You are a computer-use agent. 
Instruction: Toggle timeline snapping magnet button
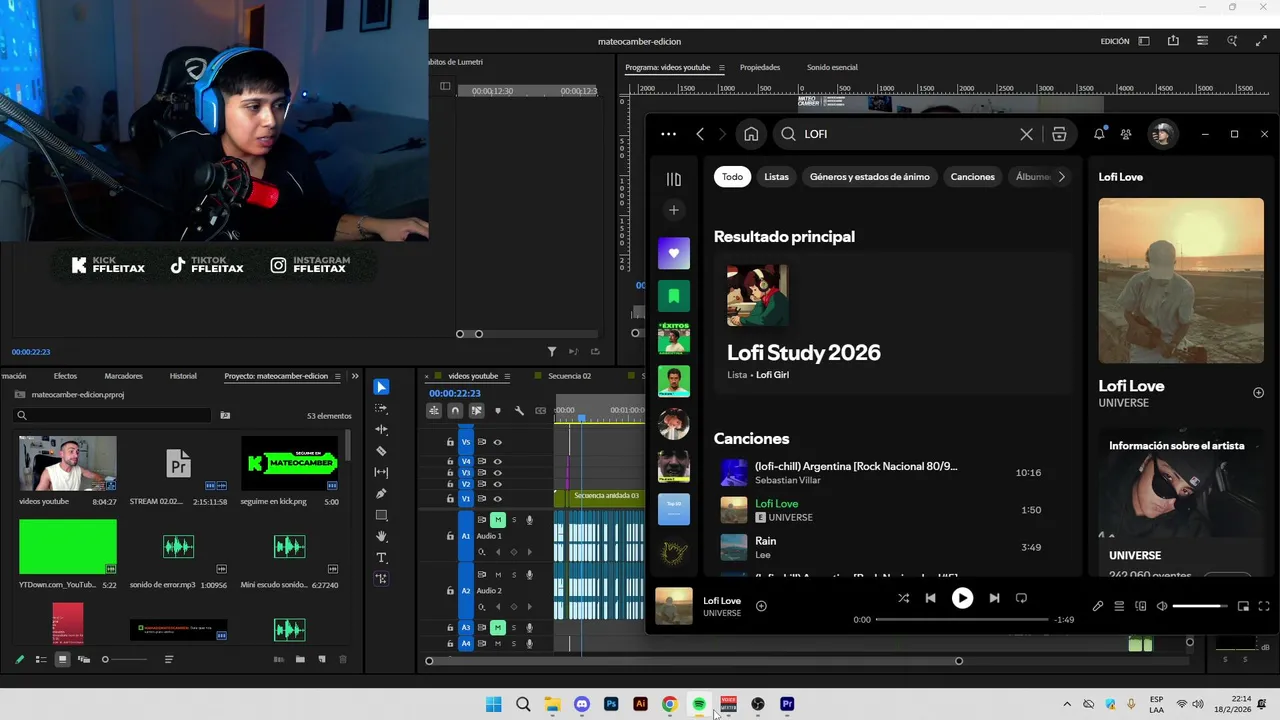(455, 411)
